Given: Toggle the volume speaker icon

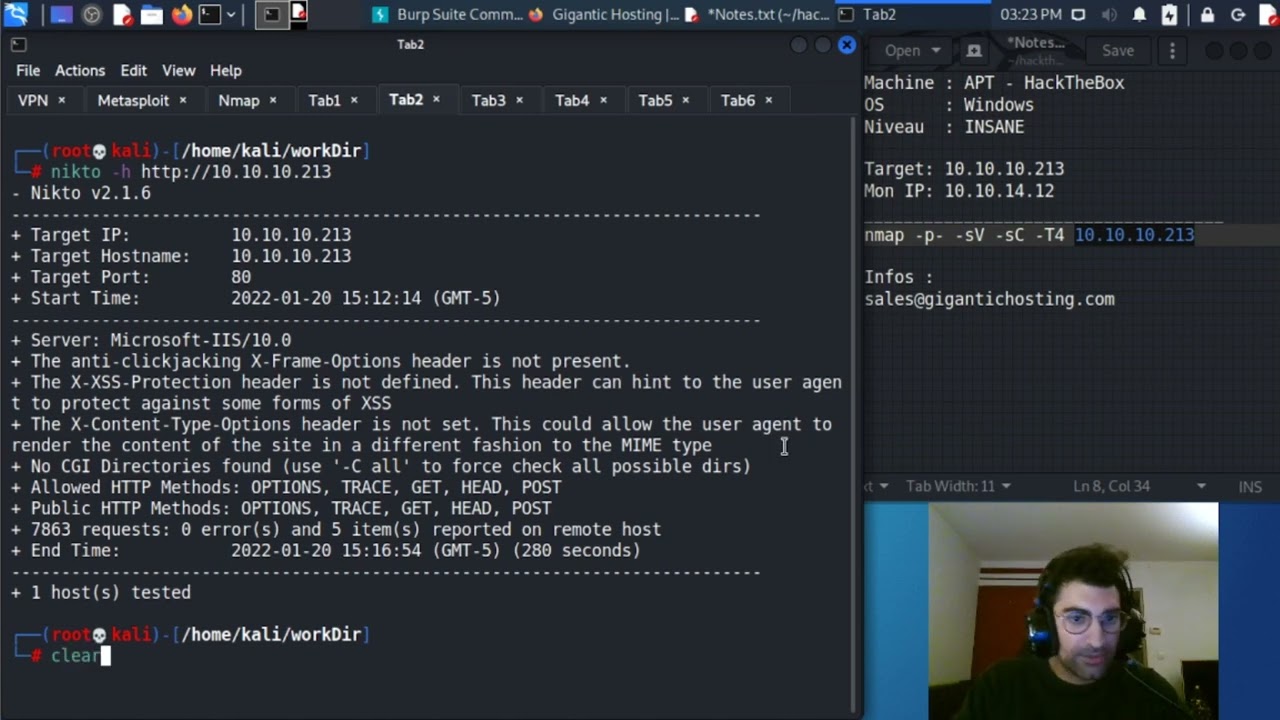Looking at the screenshot, I should 1109,15.
